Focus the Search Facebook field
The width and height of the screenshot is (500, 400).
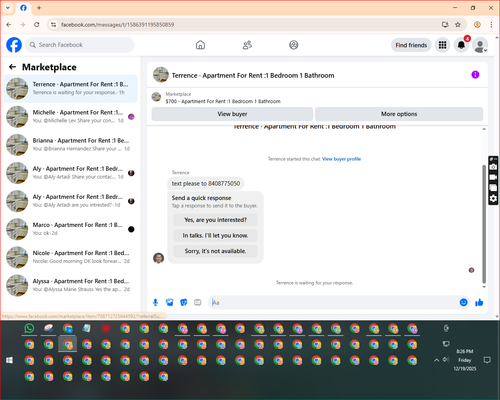coord(80,45)
